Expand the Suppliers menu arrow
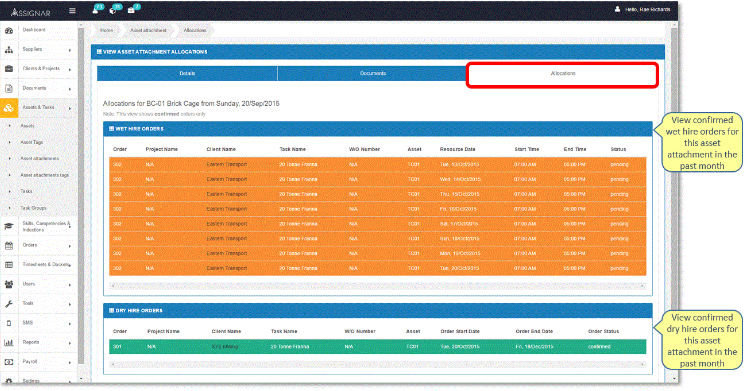Viewport: 750px width, 391px height. point(70,50)
